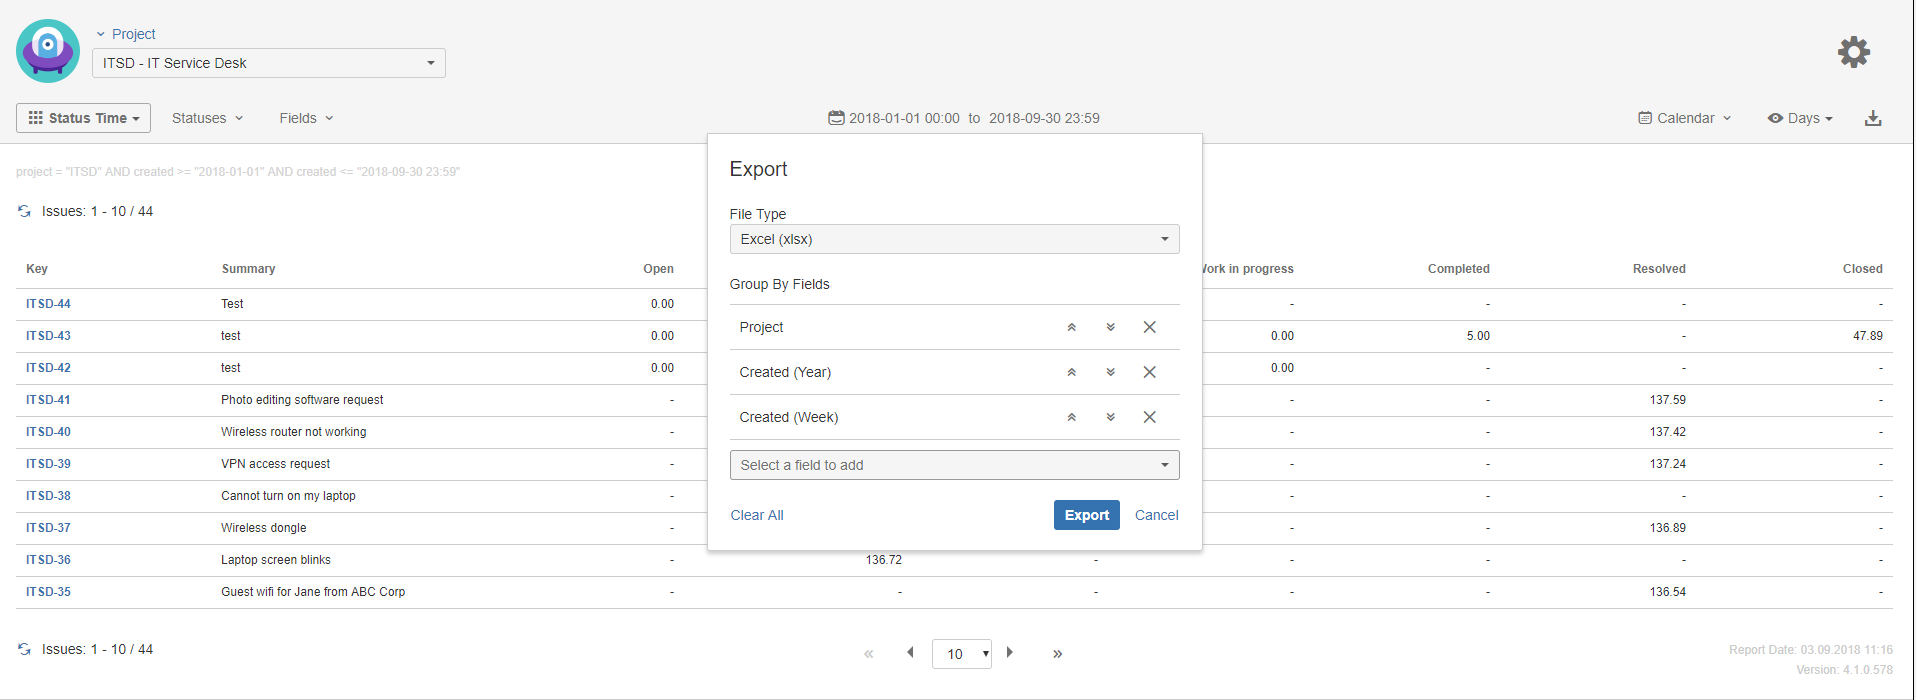Change the page size dropdown from 10
This screenshot has height=700, width=1916.
[961, 654]
